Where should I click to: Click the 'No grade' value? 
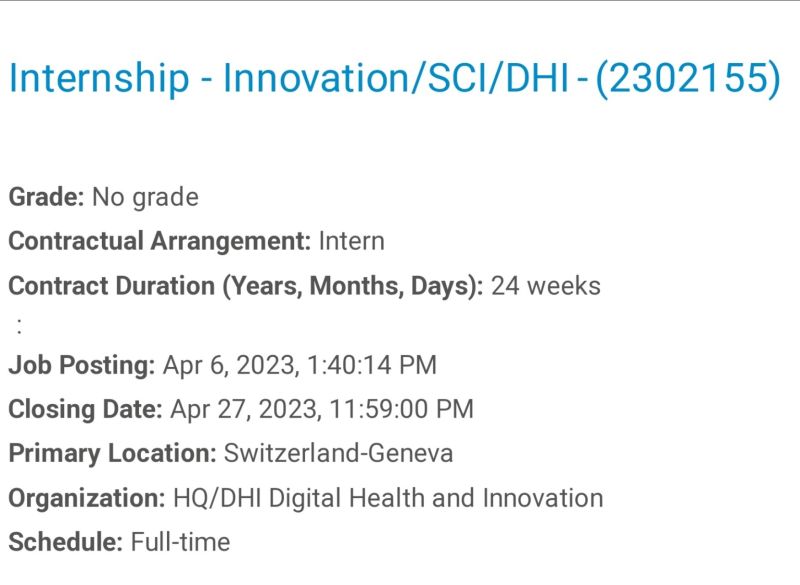point(145,197)
